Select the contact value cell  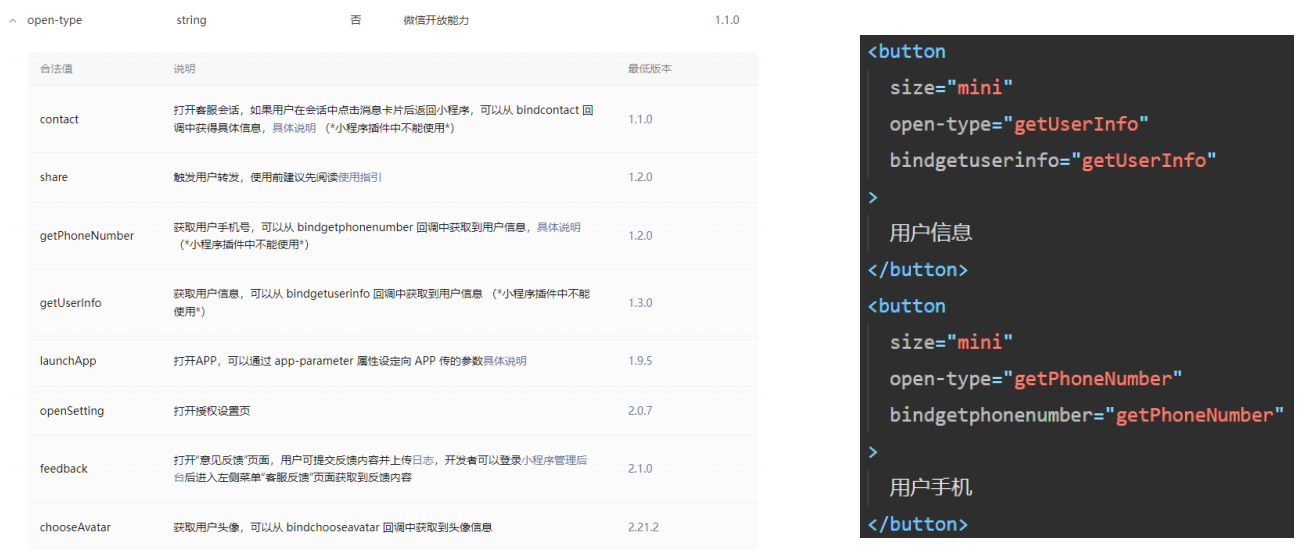click(x=59, y=119)
